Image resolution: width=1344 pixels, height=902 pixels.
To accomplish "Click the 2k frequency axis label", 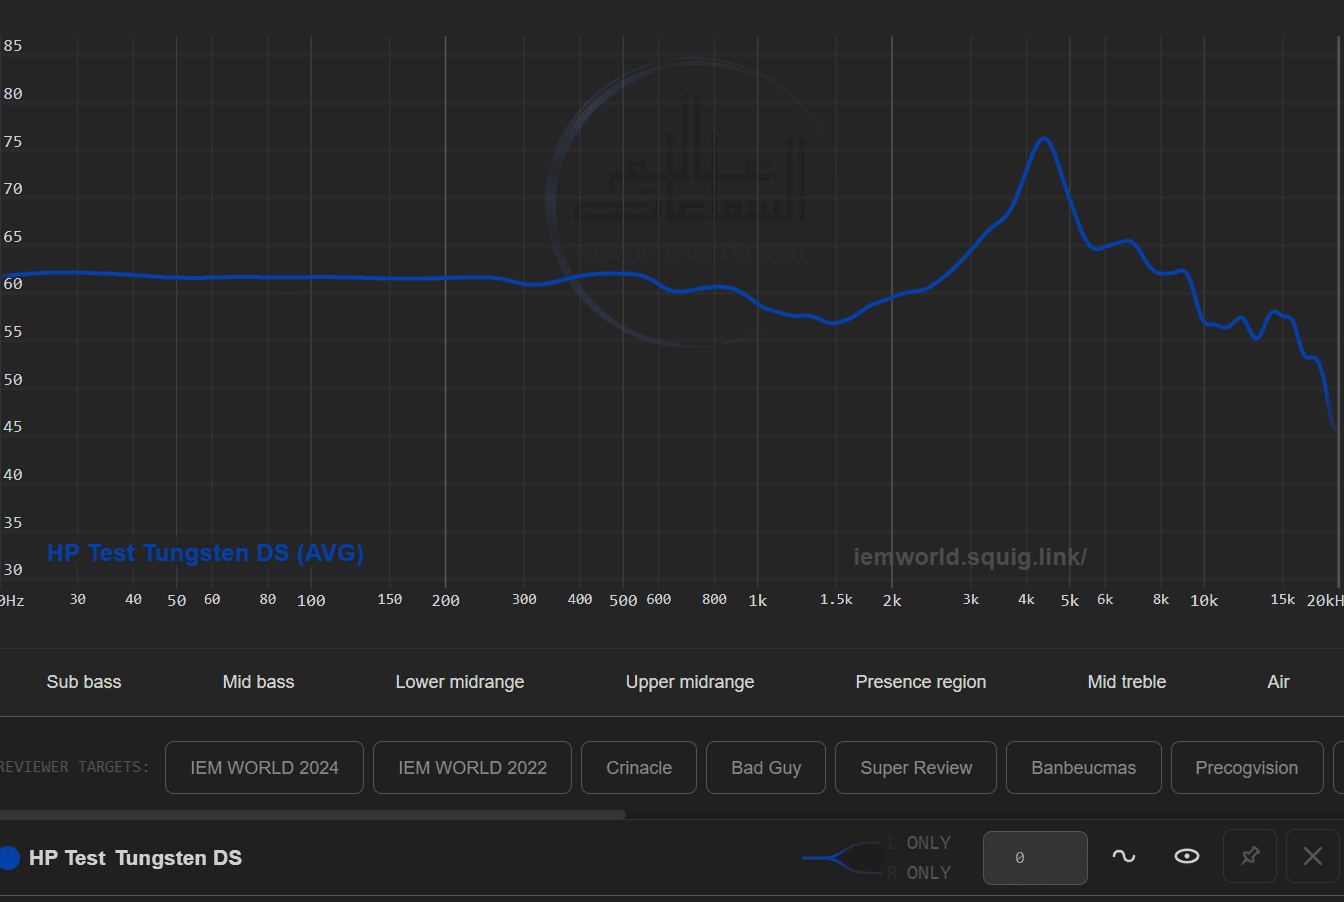I will [x=892, y=601].
